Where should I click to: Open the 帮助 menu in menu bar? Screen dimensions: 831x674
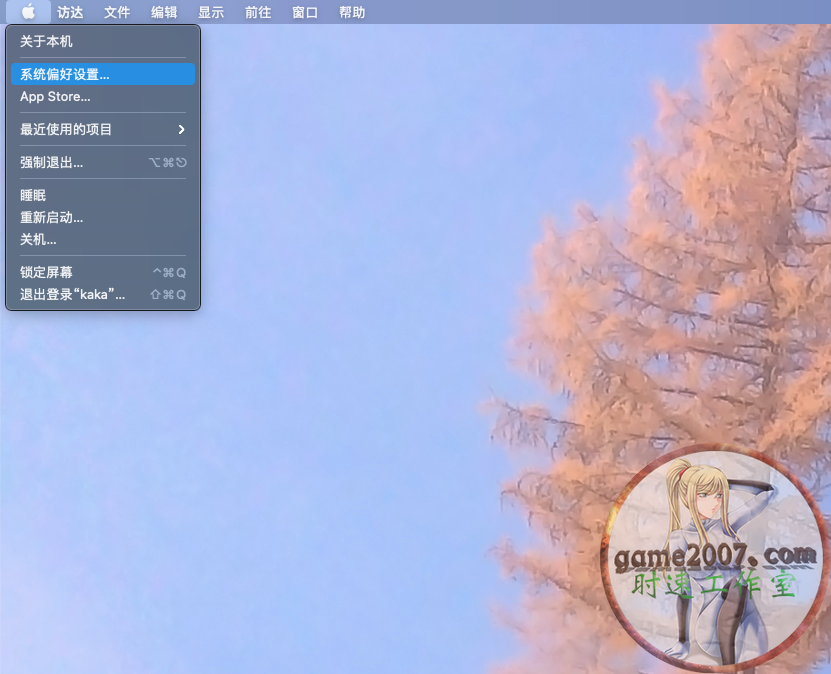pyautogui.click(x=352, y=12)
